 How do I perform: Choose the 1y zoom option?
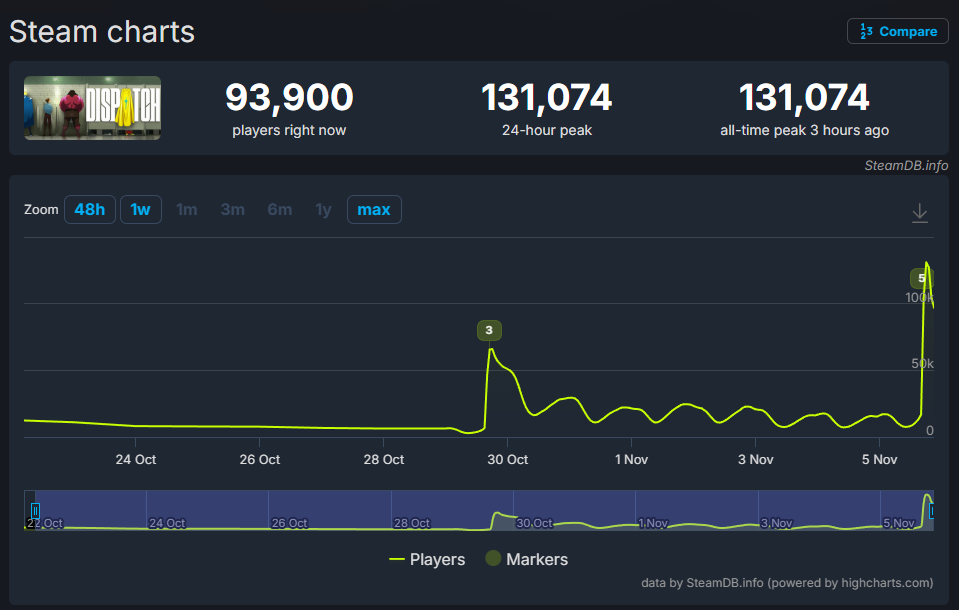pos(323,210)
